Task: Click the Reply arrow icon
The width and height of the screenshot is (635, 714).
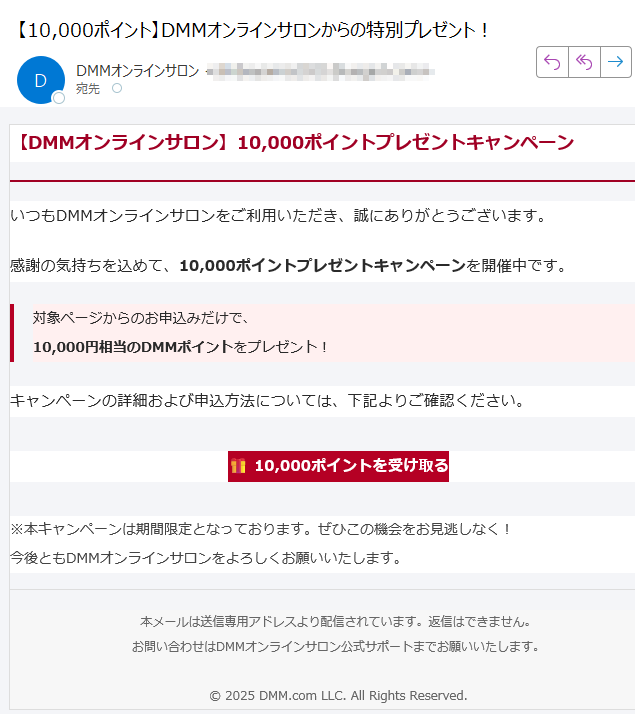Action: 552,62
